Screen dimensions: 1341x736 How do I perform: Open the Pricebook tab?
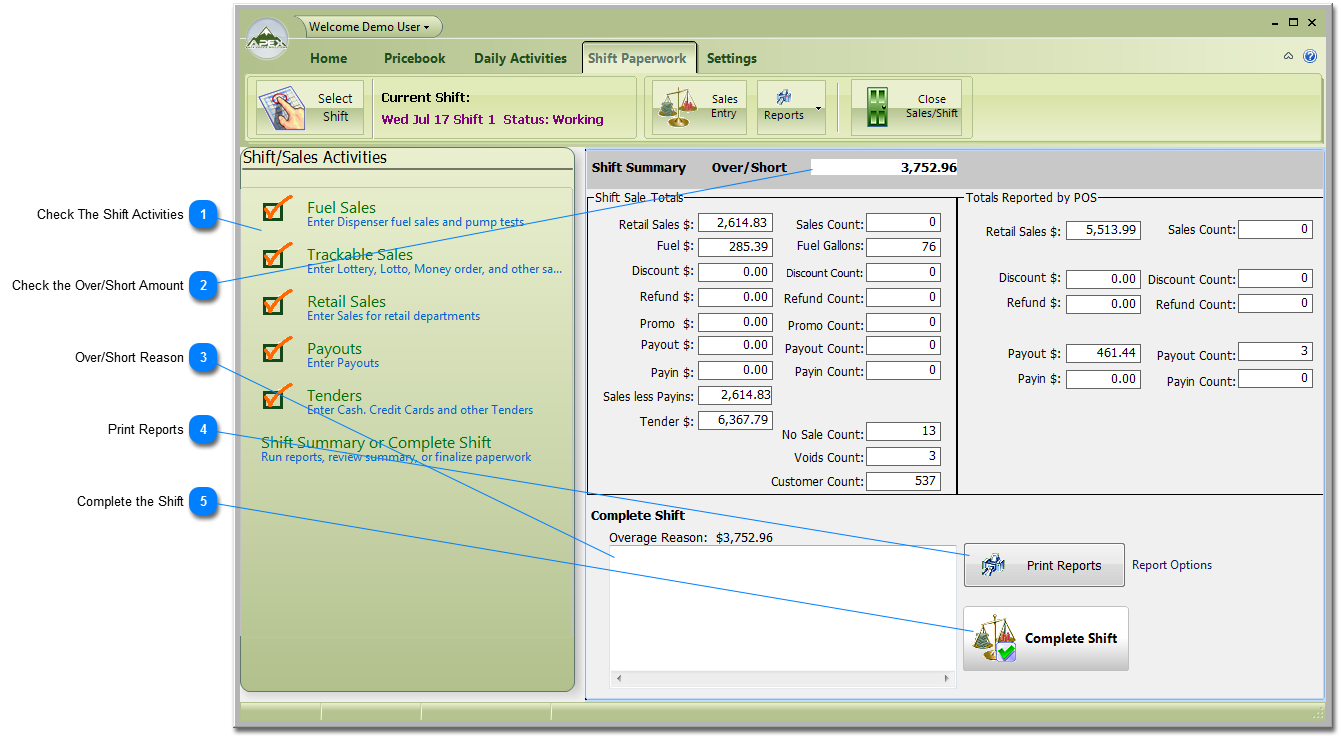pyautogui.click(x=414, y=58)
